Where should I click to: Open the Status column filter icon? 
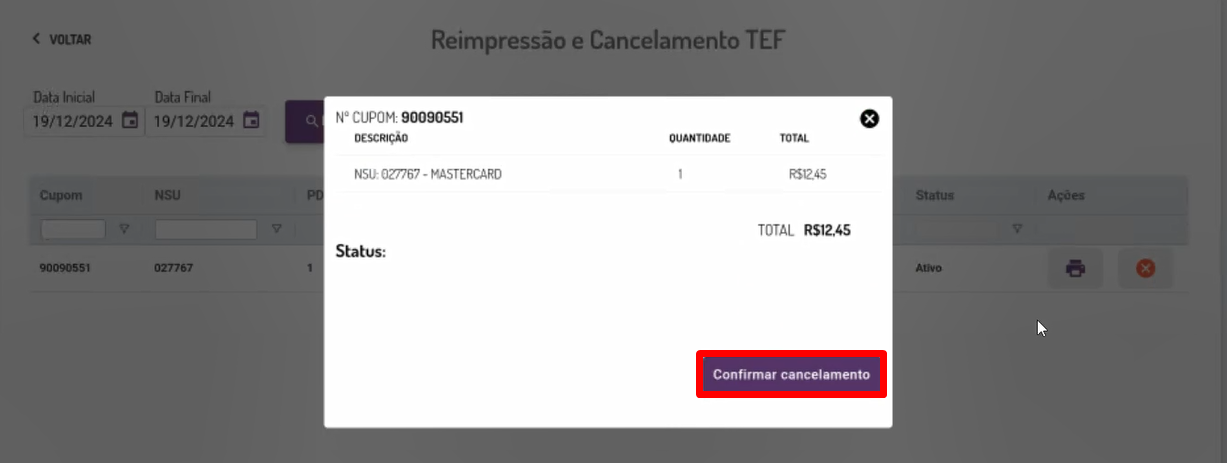click(x=1017, y=229)
